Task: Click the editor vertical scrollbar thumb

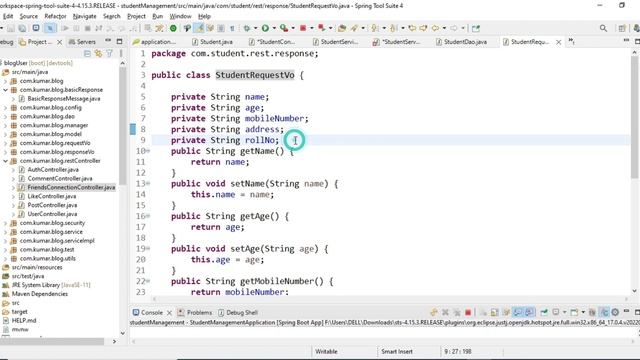Action: tap(634, 117)
